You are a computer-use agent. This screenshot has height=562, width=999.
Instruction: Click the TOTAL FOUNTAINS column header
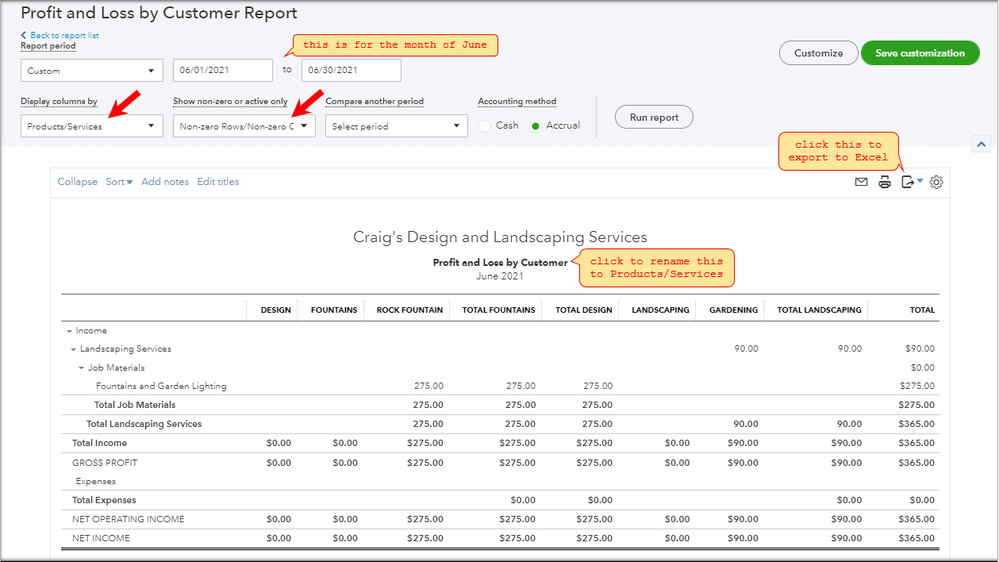[498, 310]
